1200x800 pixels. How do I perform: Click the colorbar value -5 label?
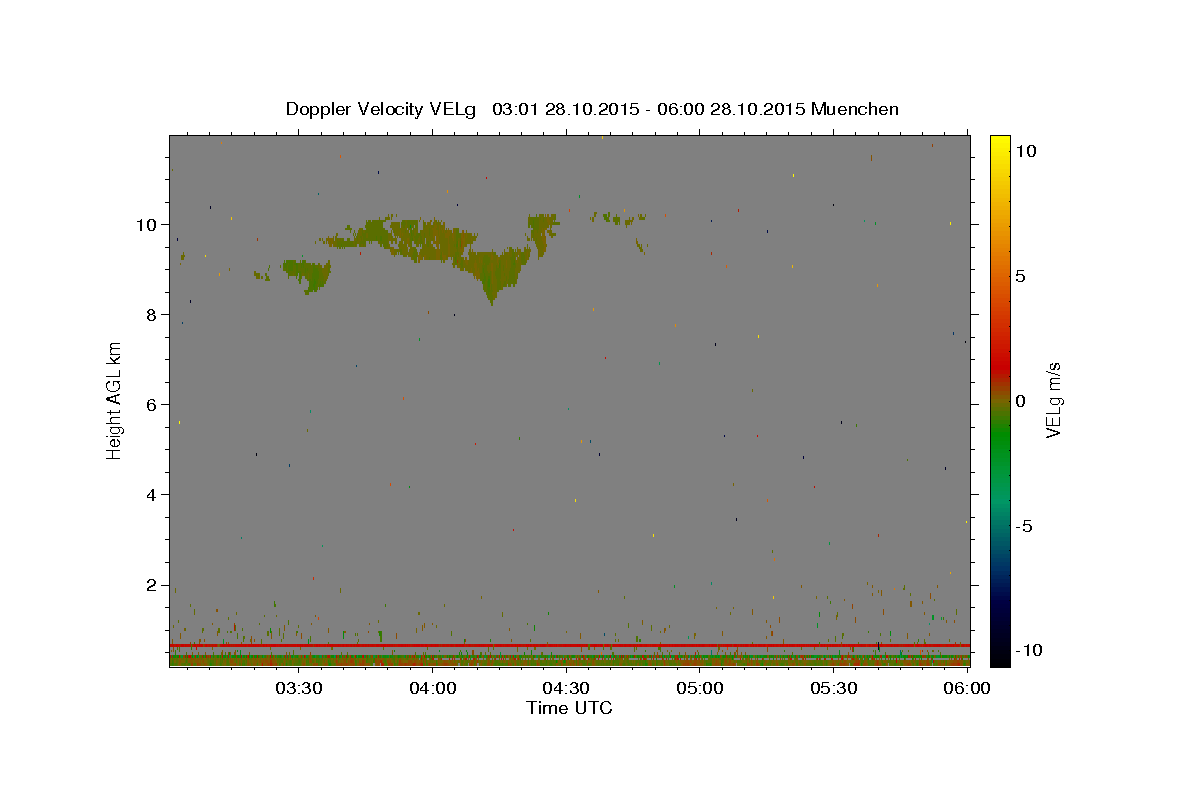[x=1024, y=526]
